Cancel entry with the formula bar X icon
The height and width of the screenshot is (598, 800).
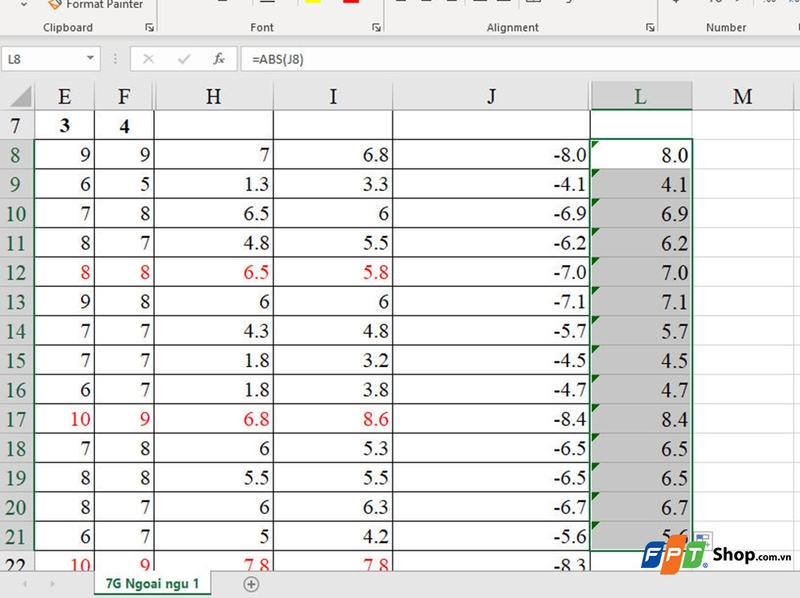point(146,58)
